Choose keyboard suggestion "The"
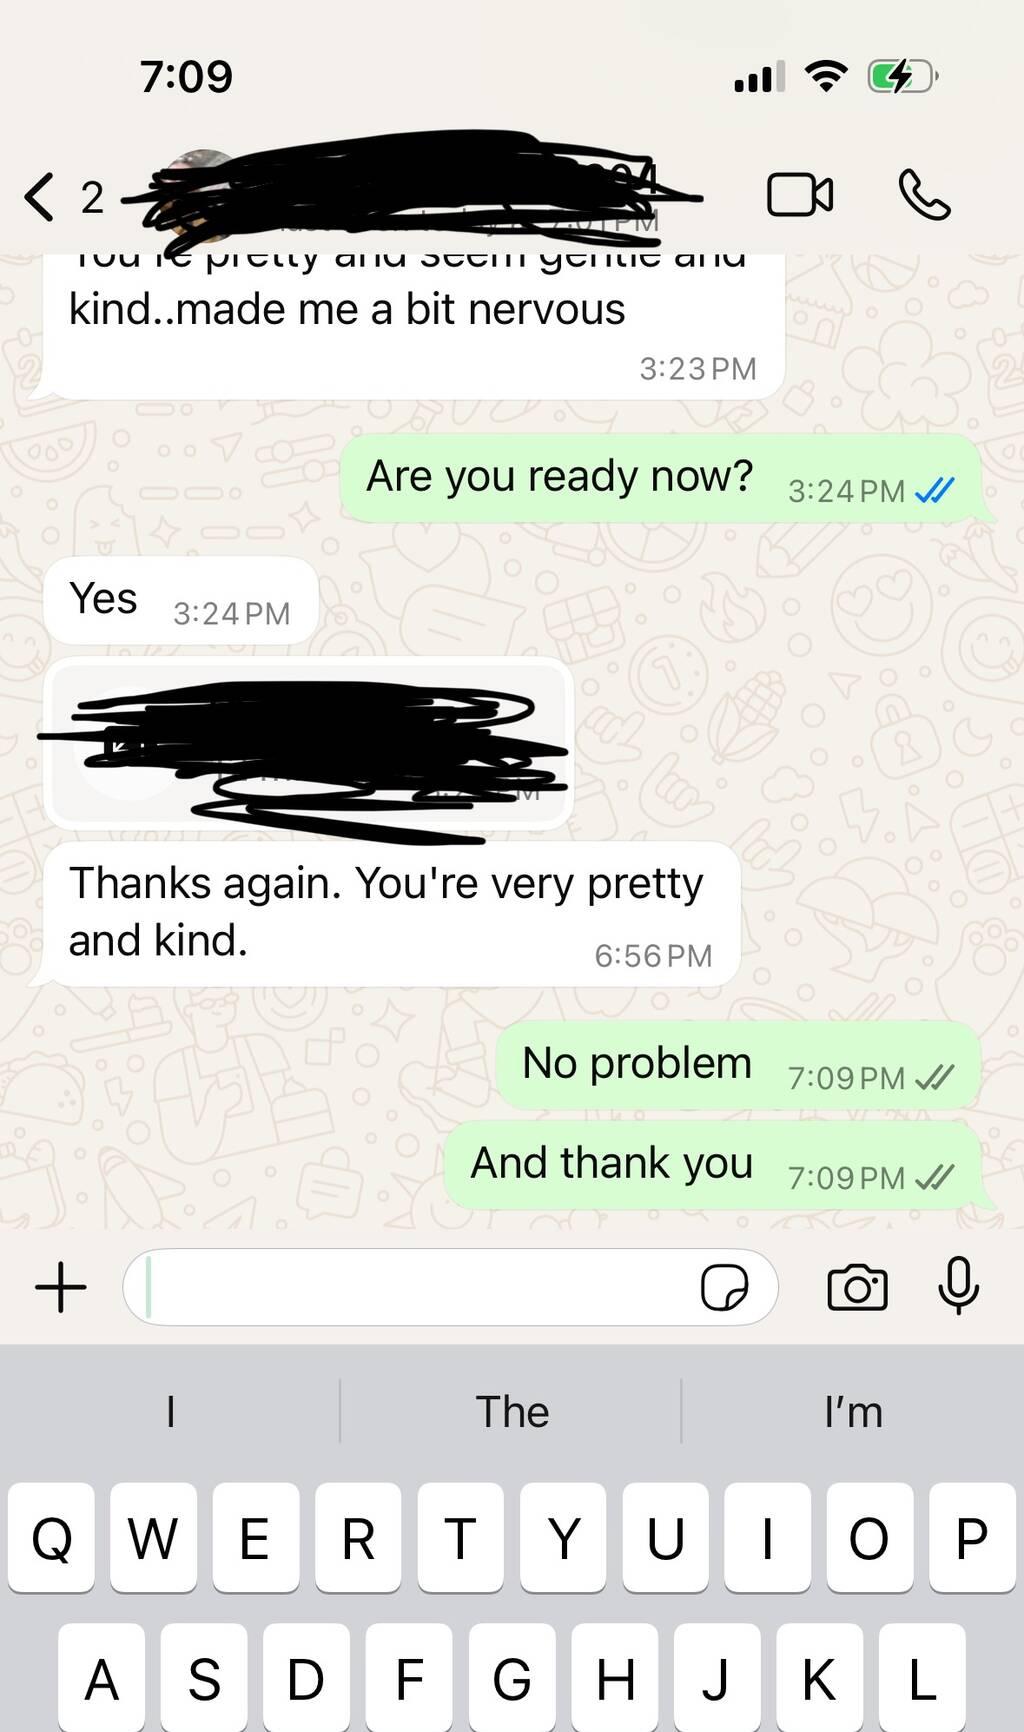Image resolution: width=1024 pixels, height=1732 pixels. [512, 1412]
